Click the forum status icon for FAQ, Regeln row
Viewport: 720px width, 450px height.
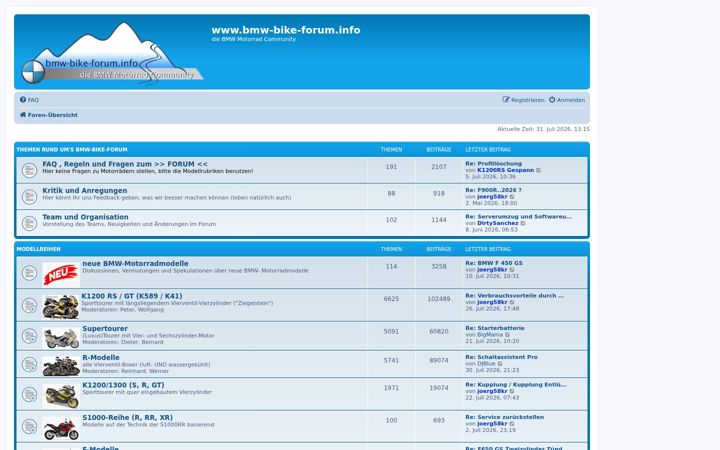(x=29, y=170)
